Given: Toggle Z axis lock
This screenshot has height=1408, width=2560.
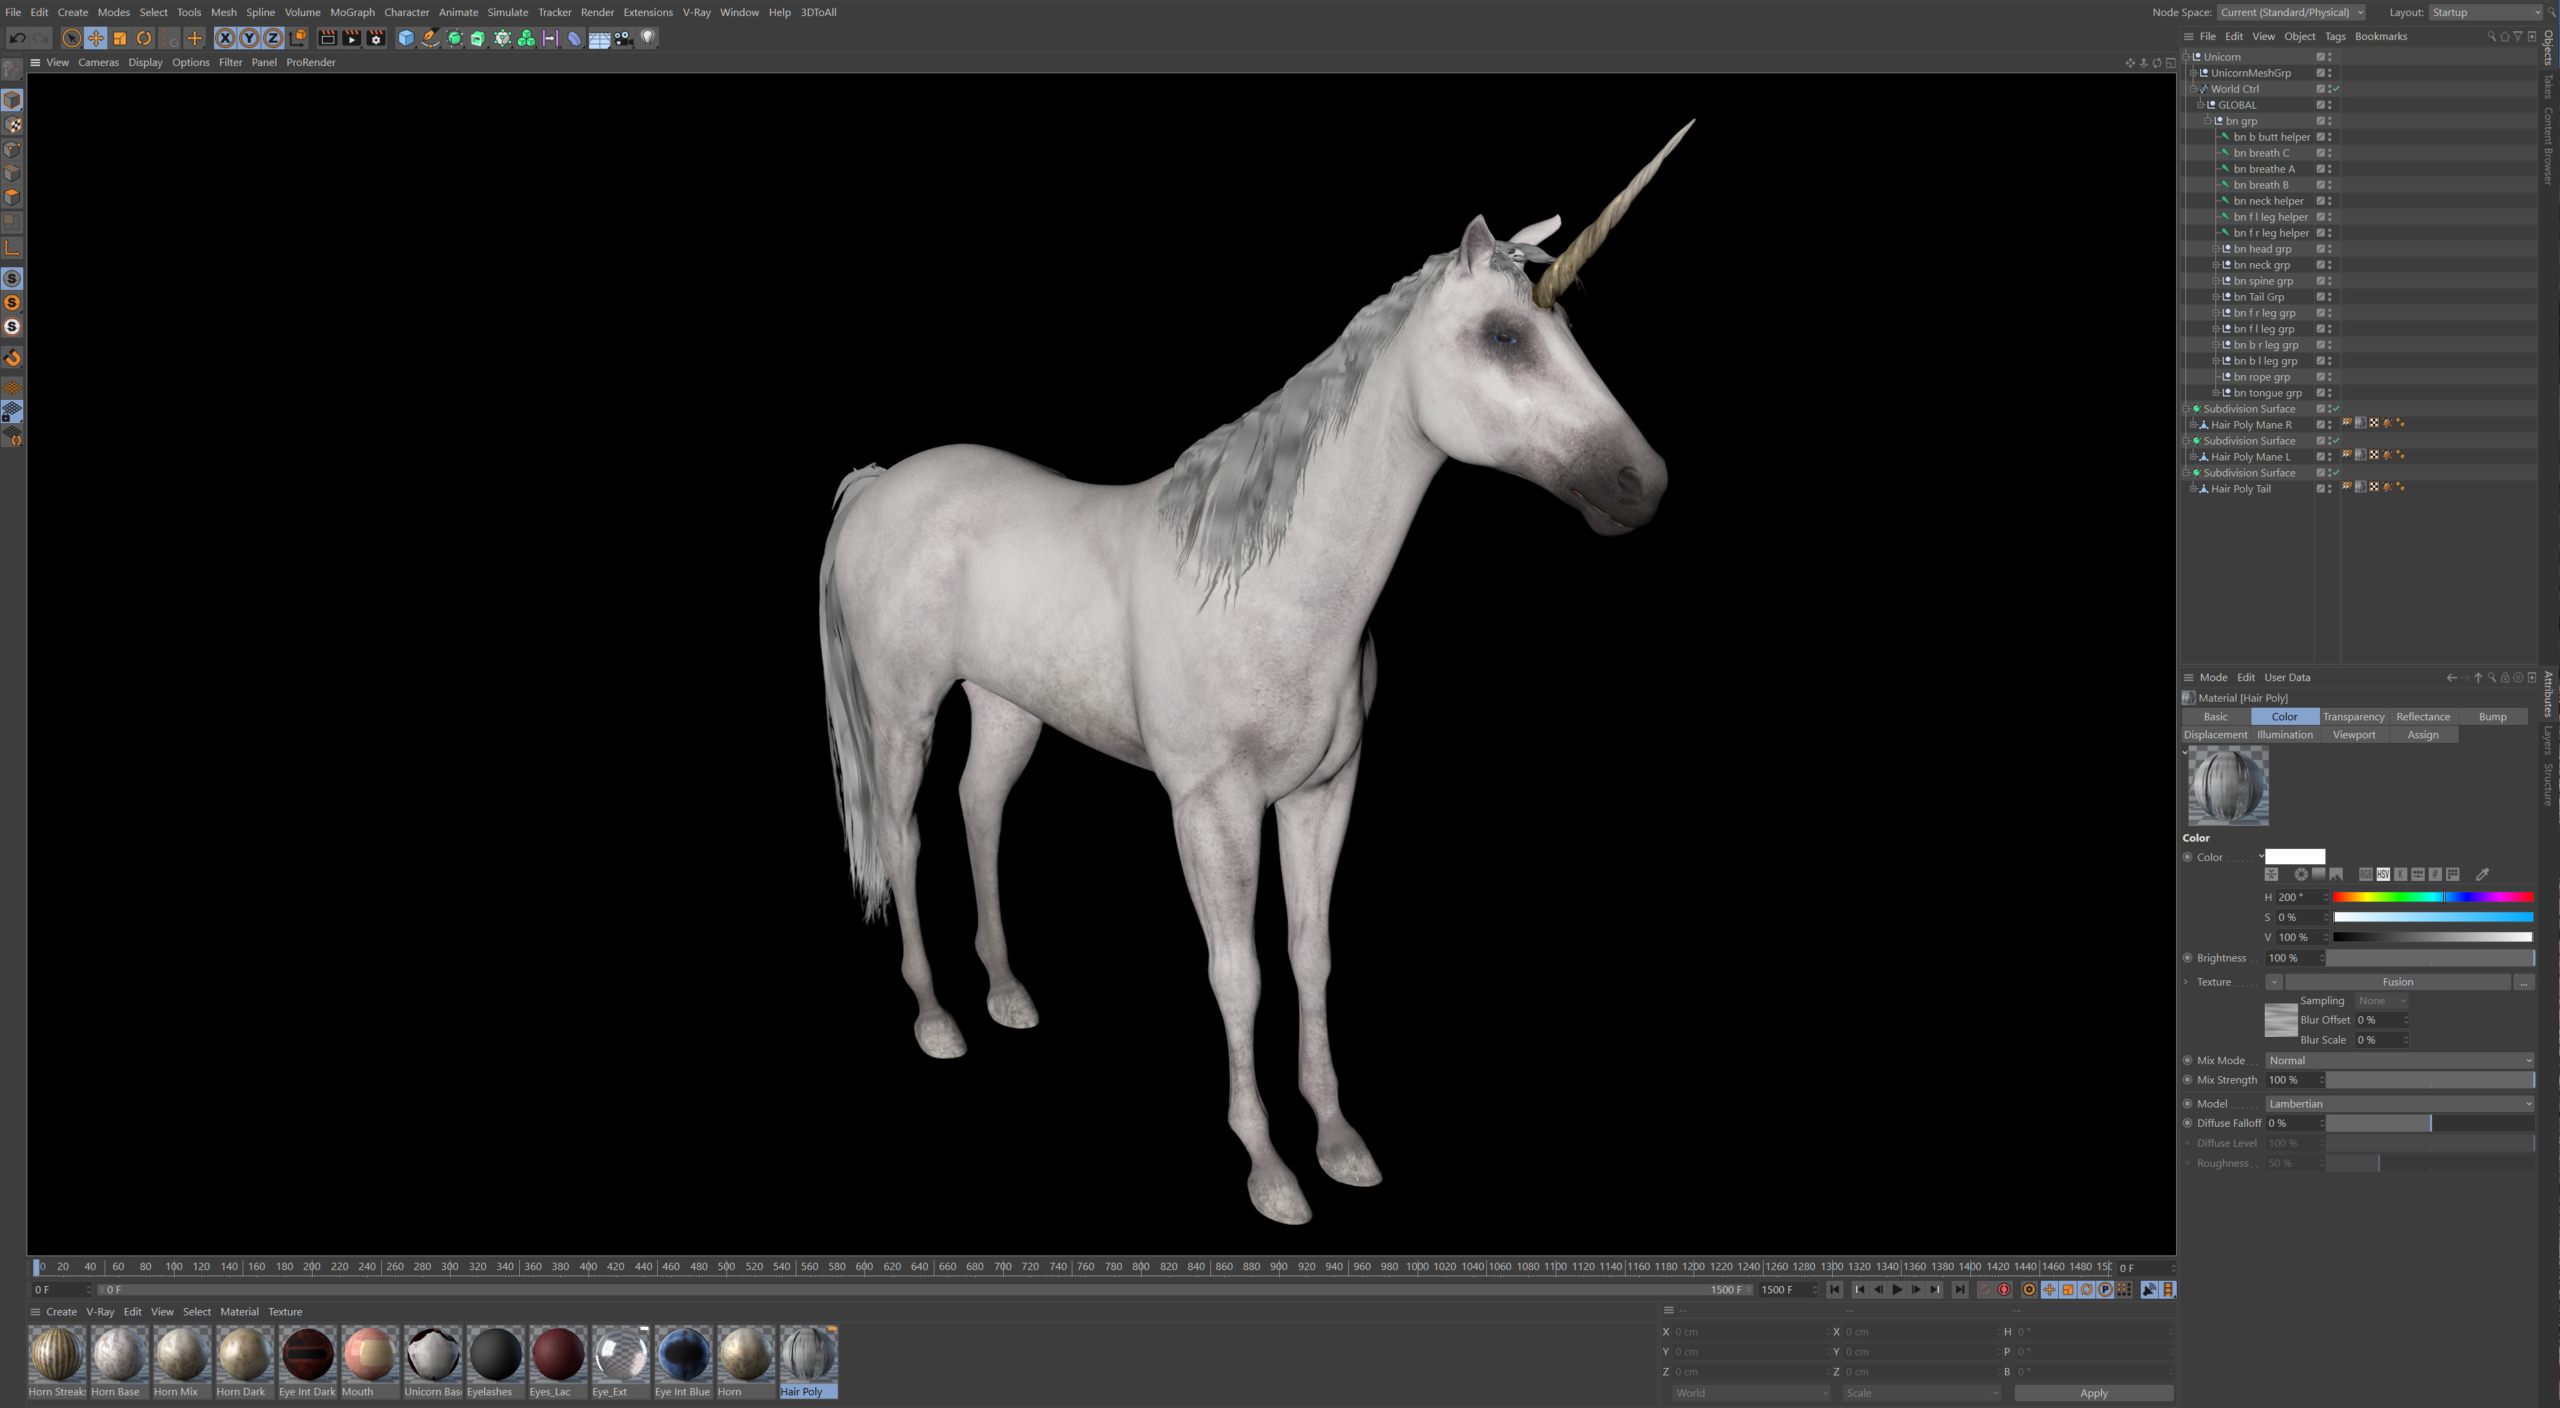Looking at the screenshot, I should (273, 38).
